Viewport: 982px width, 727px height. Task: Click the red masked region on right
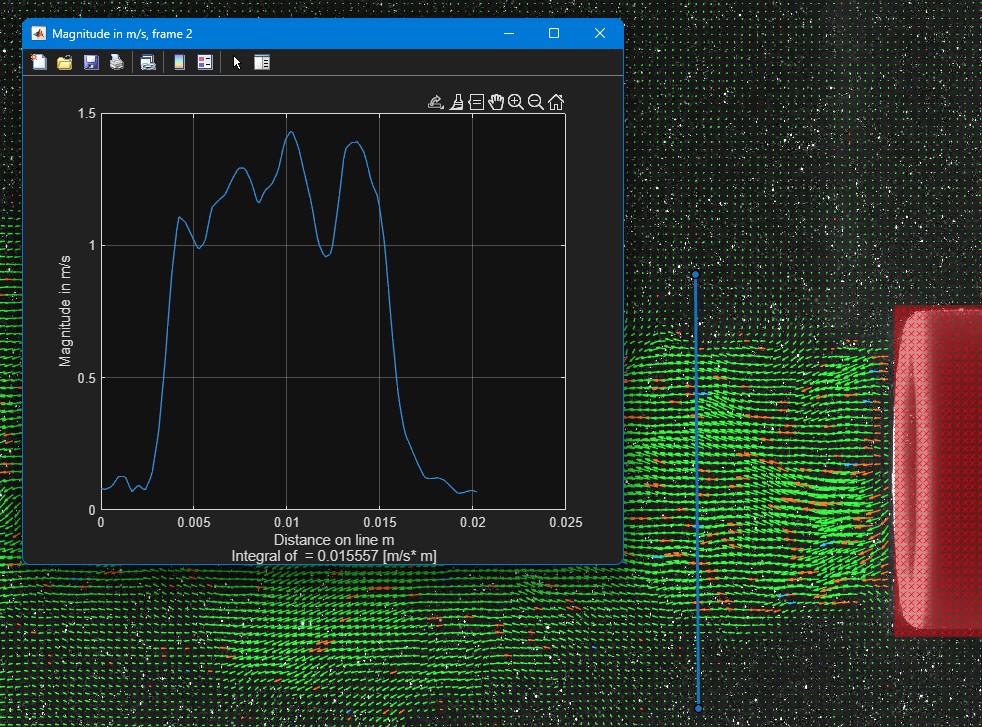(937, 471)
